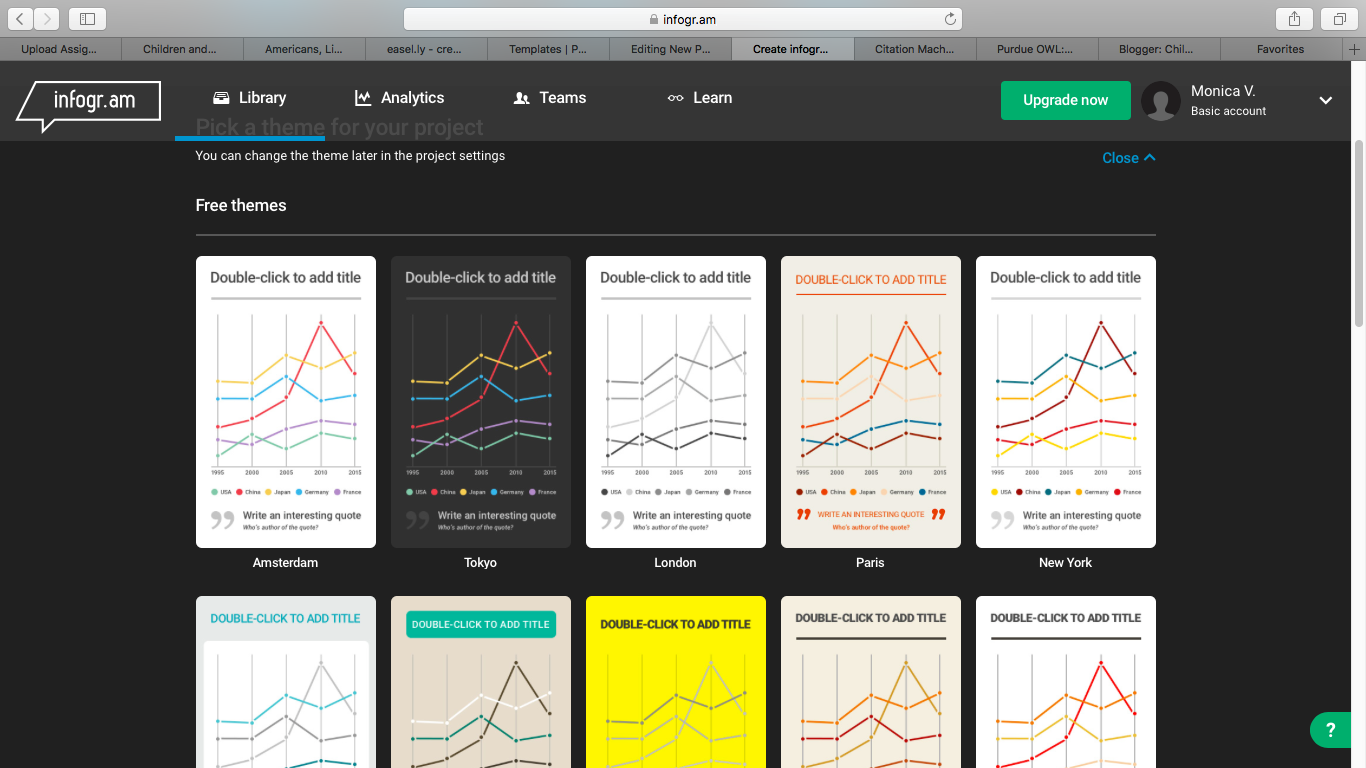The height and width of the screenshot is (768, 1366).
Task: Switch to the Favorites tab
Action: click(1281, 49)
